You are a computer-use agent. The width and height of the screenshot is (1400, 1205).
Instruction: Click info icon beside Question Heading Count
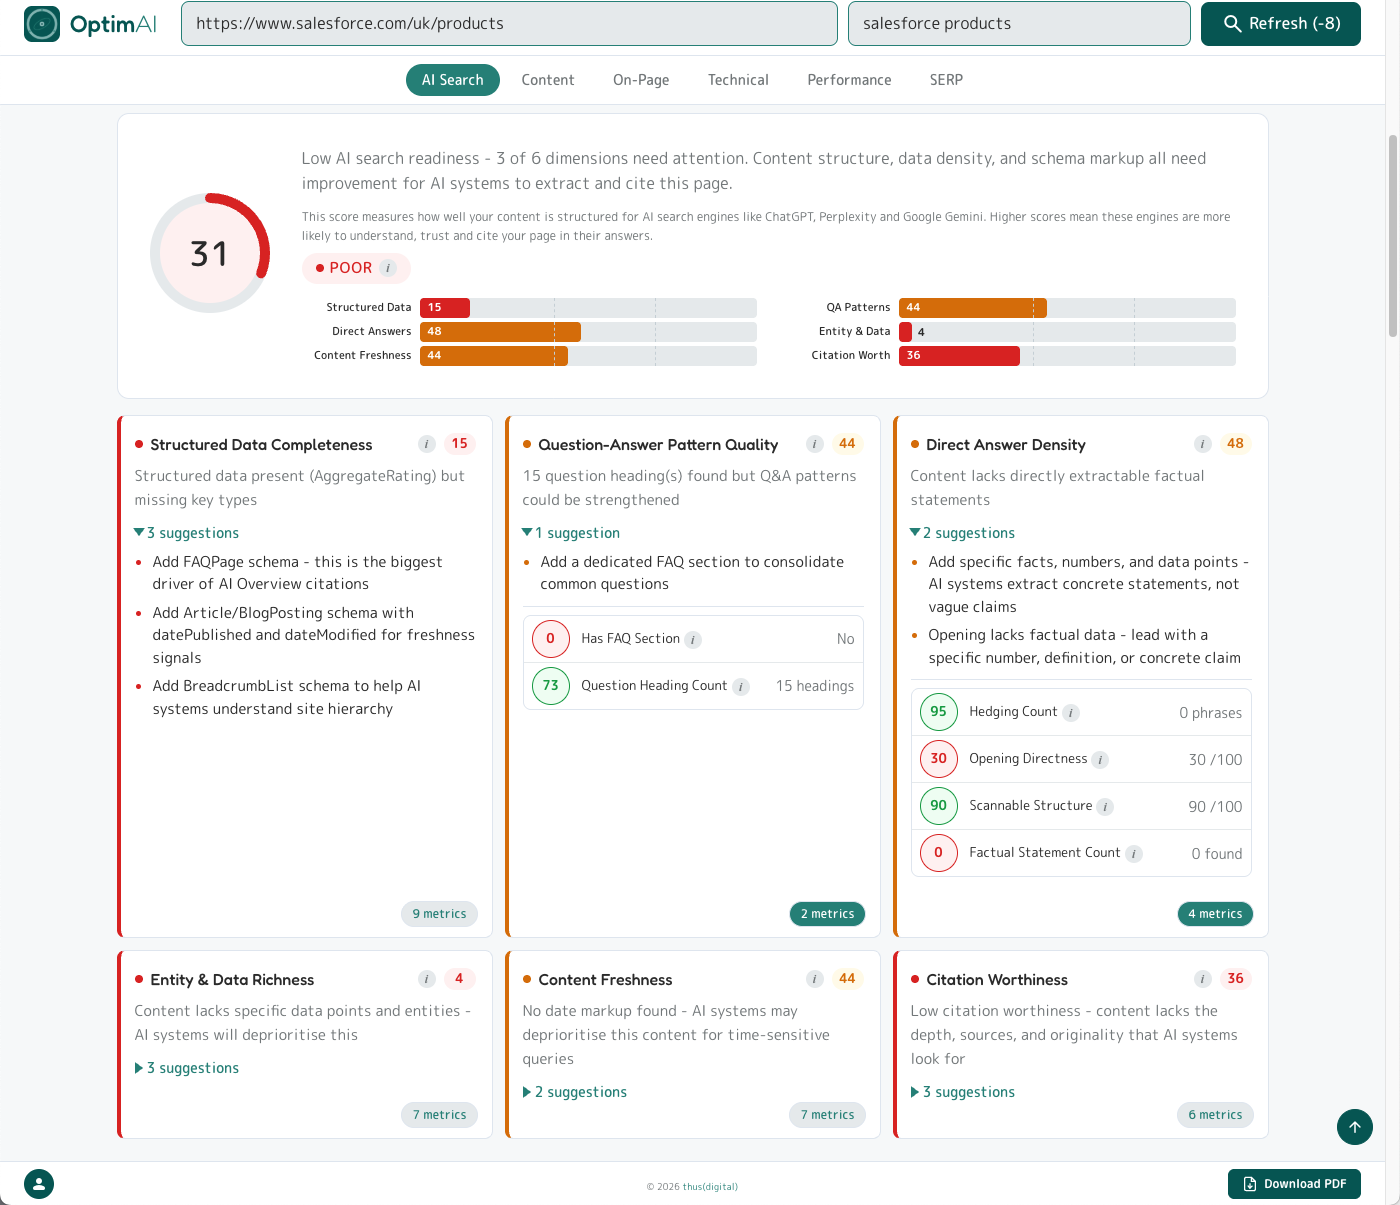pyautogui.click(x=741, y=687)
